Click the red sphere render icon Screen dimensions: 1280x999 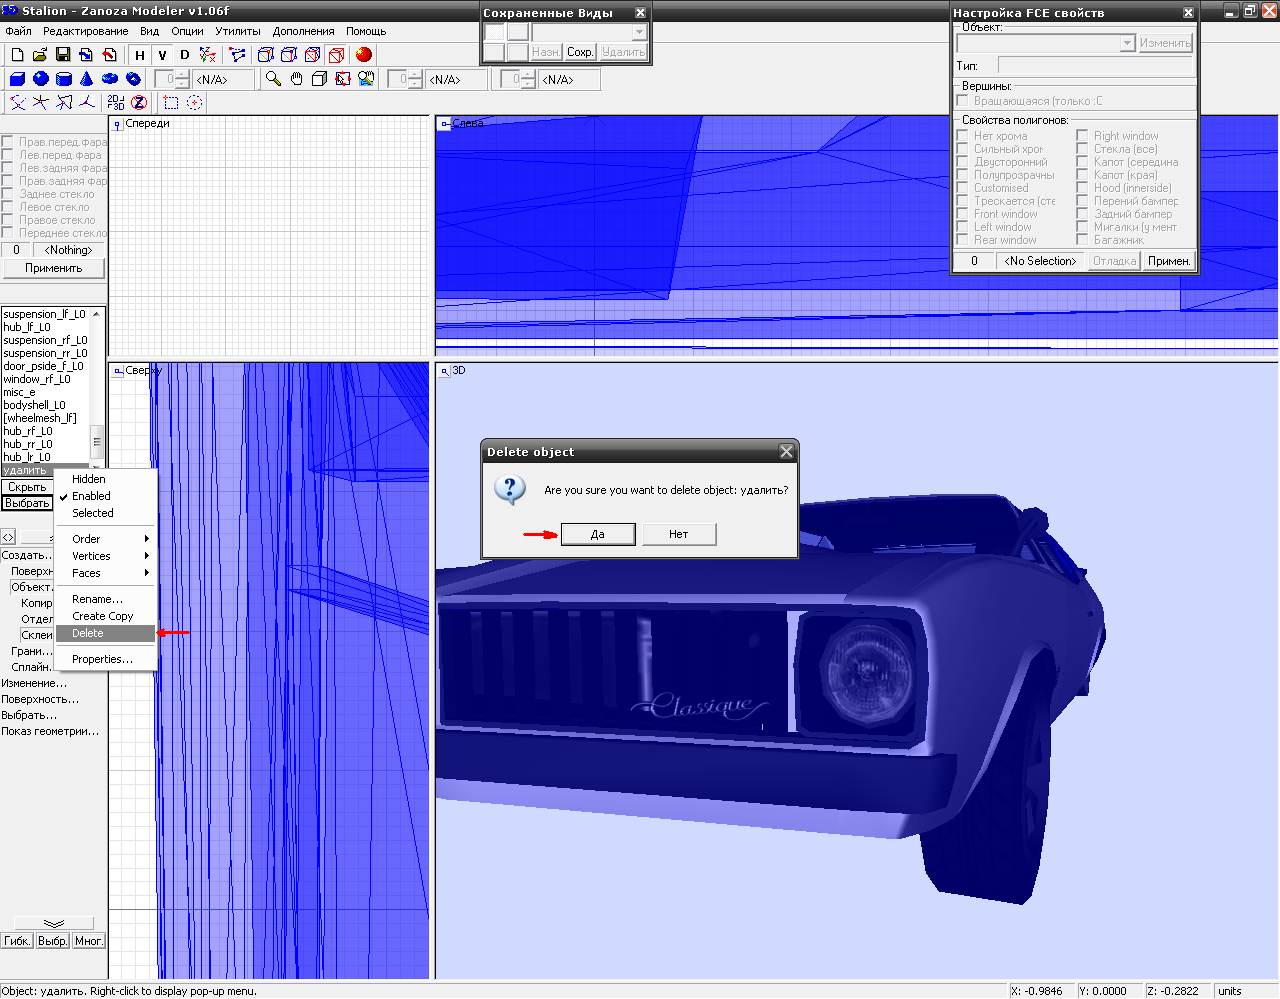pyautogui.click(x=364, y=55)
